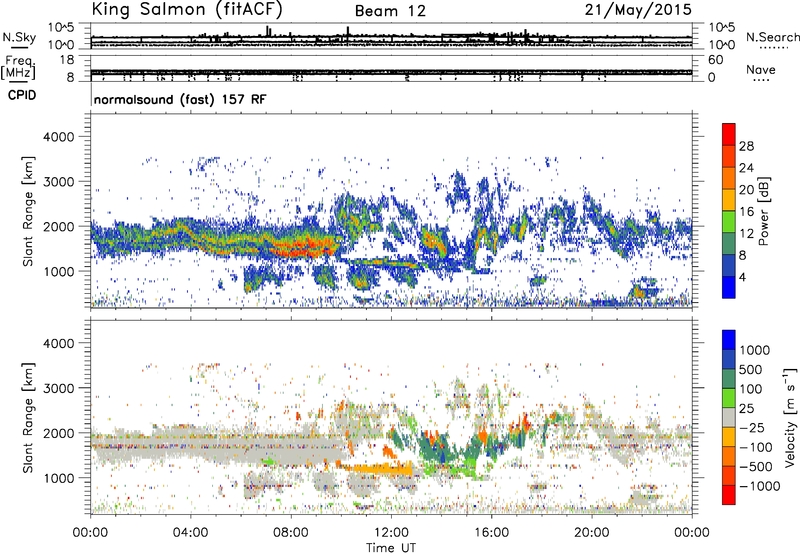Click 'Slant Range [km]' label of power panel
This screenshot has height=554, width=800.
[x=29, y=211]
